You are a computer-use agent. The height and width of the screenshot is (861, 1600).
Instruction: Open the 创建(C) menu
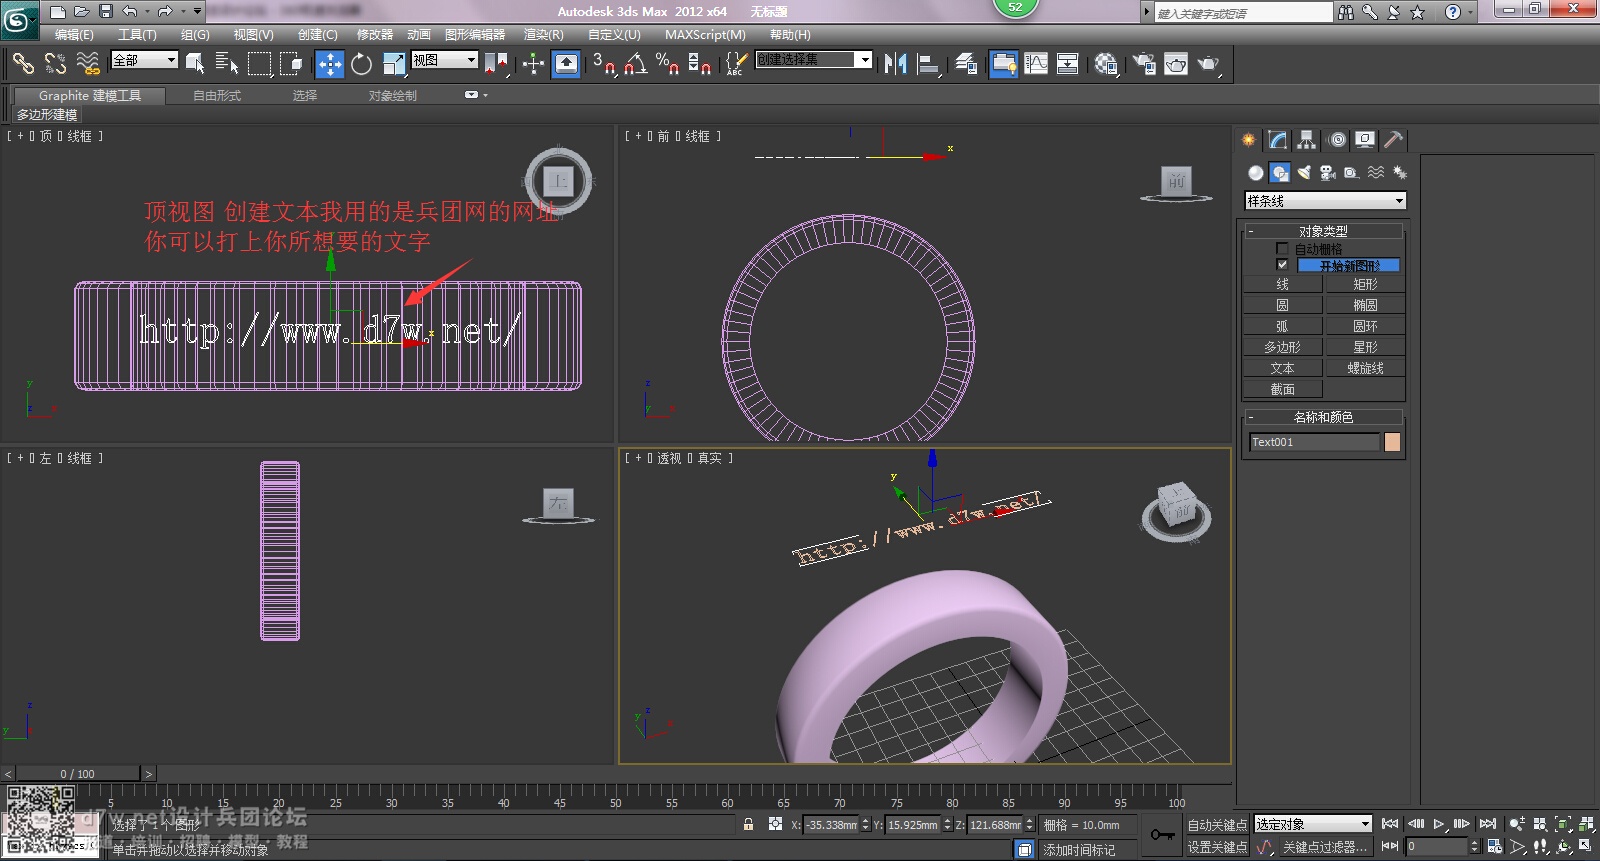coord(318,34)
